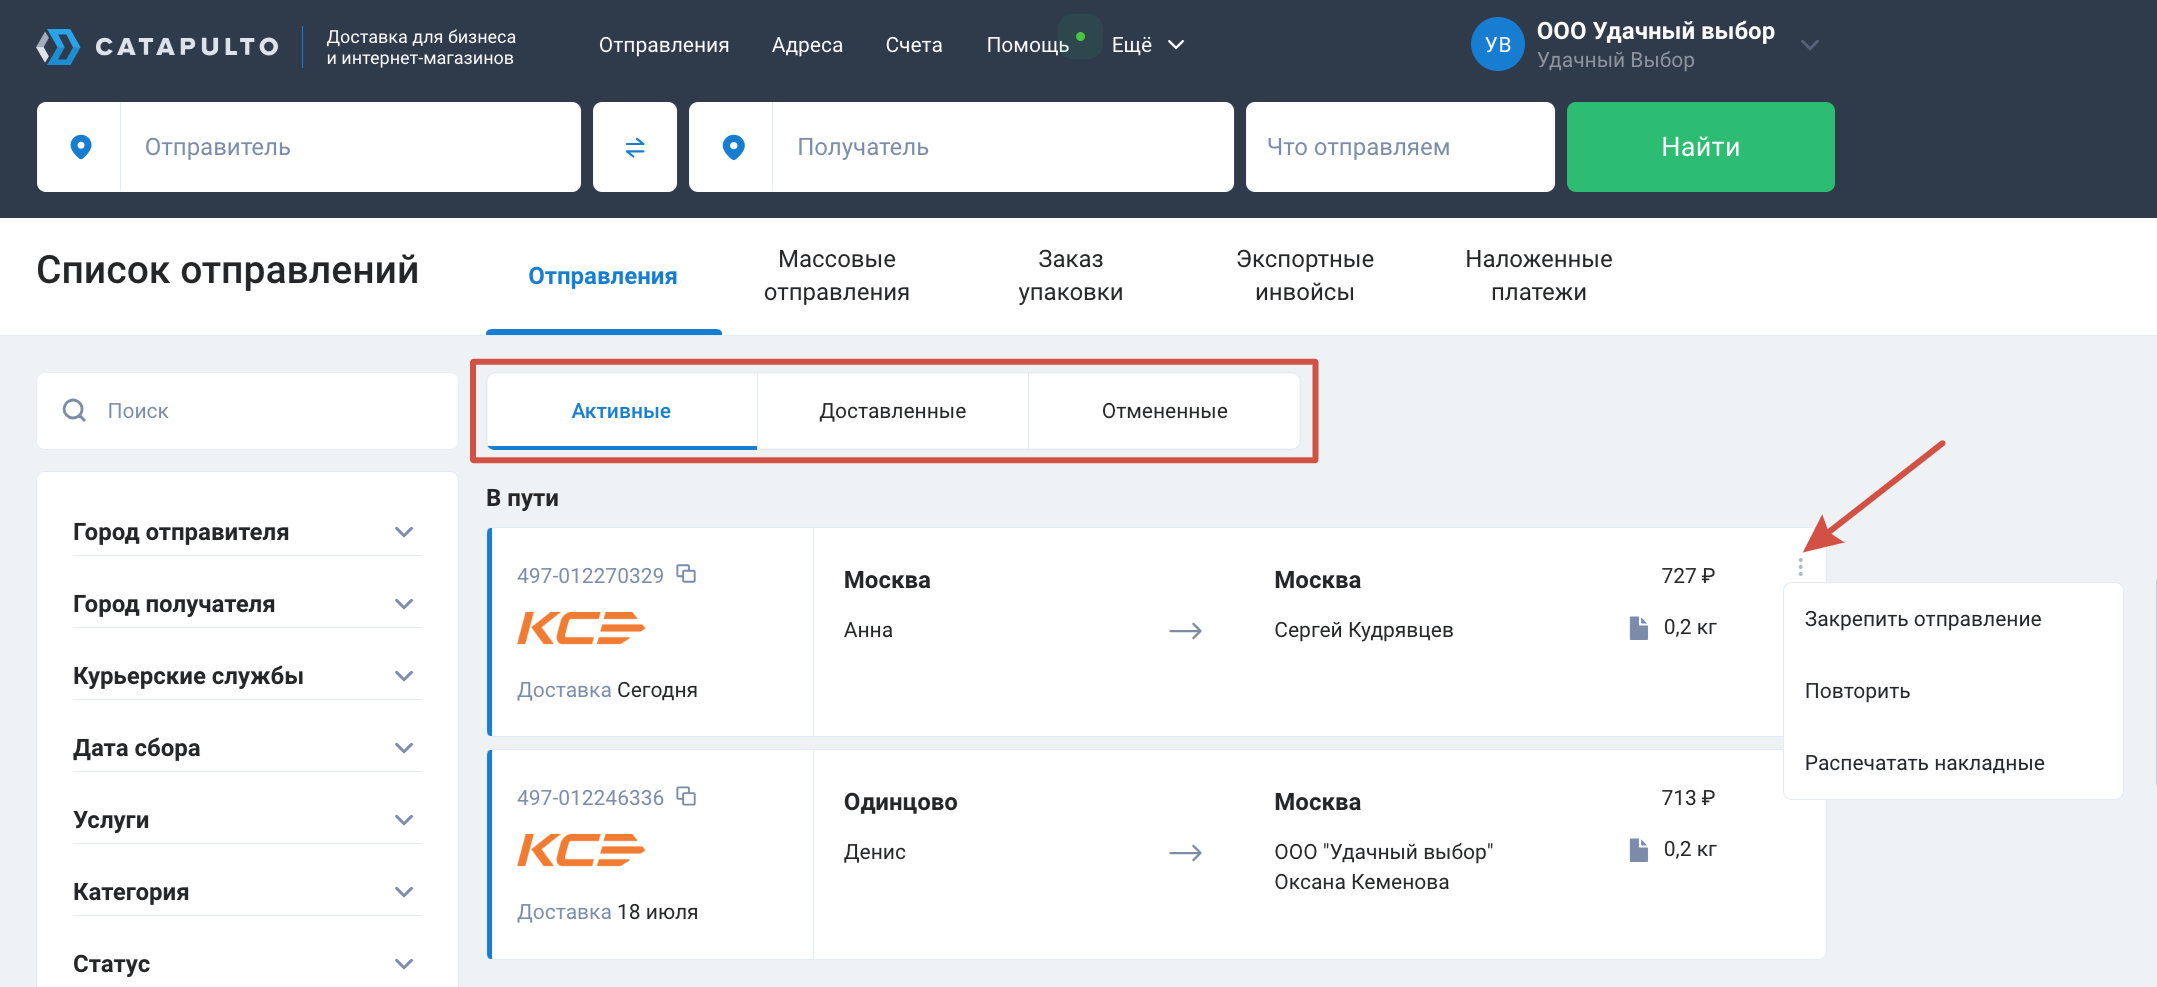Image resolution: width=2157 pixels, height=987 pixels.
Task: Click price 713 ₽
Action: [1688, 798]
